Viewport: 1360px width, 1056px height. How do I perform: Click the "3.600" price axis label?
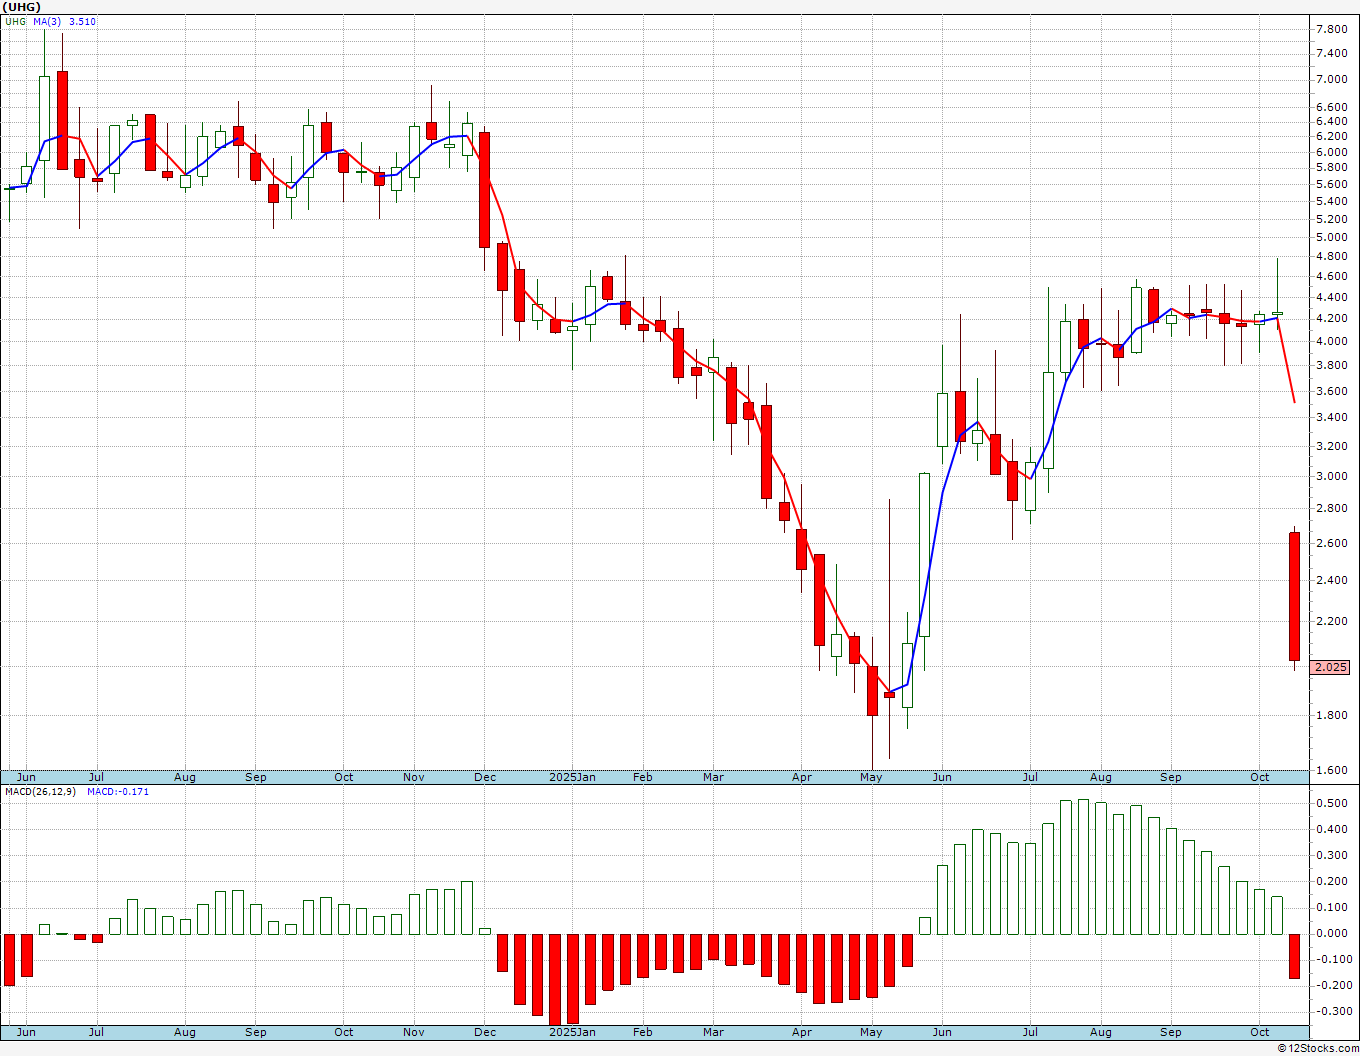(1331, 391)
